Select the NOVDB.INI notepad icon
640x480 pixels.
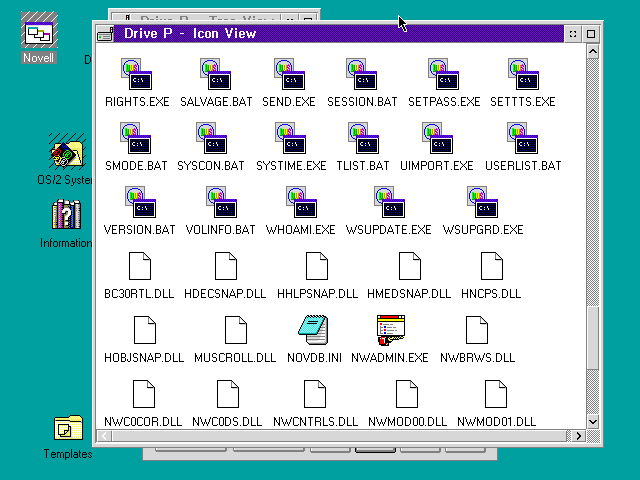(x=313, y=330)
